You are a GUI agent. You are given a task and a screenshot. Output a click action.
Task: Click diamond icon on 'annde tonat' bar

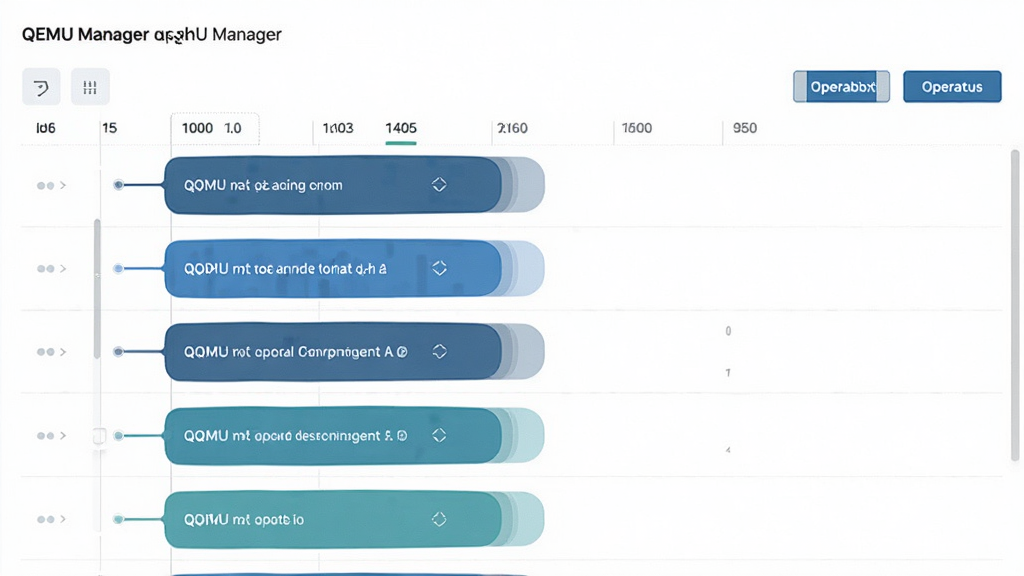point(439,268)
